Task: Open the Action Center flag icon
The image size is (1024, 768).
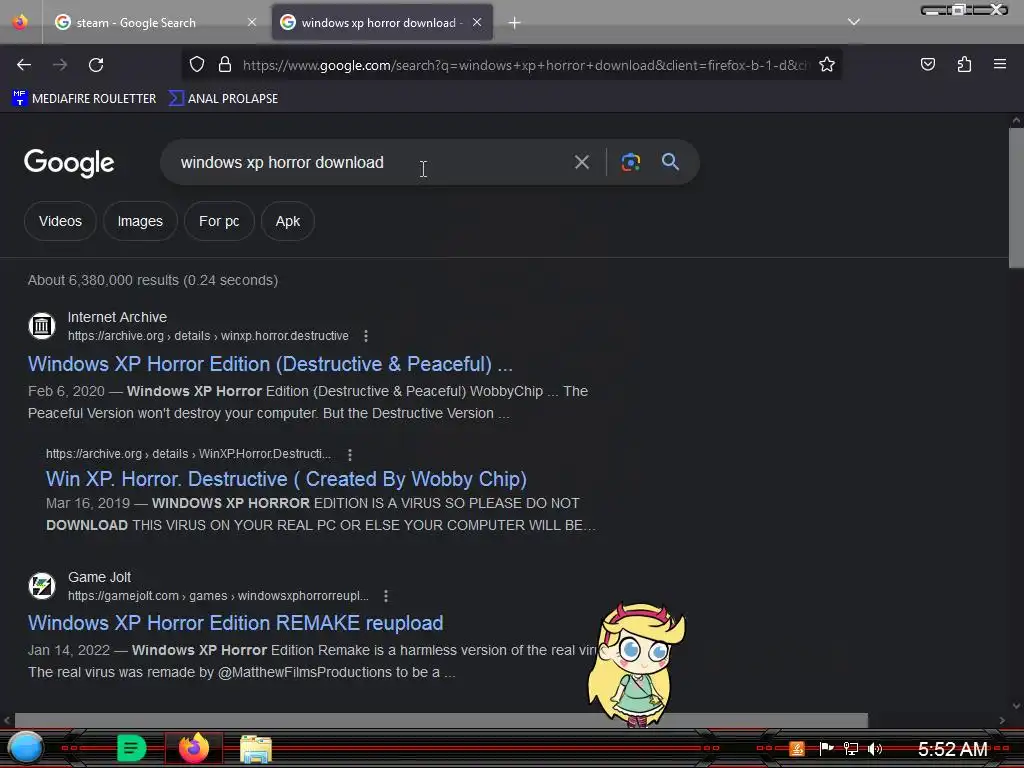Action: [826, 748]
